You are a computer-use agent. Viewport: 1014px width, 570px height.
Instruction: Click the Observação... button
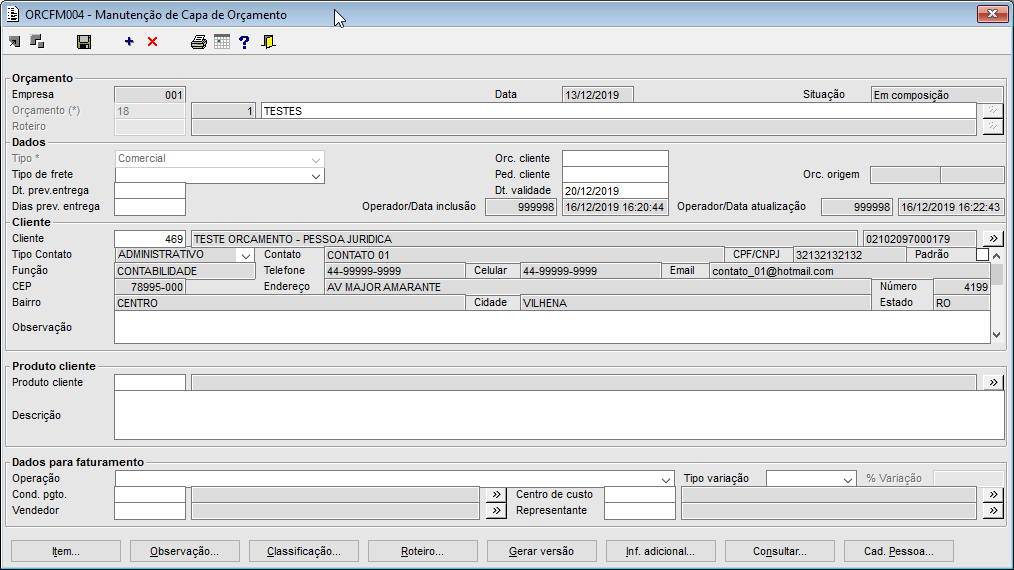(x=185, y=551)
